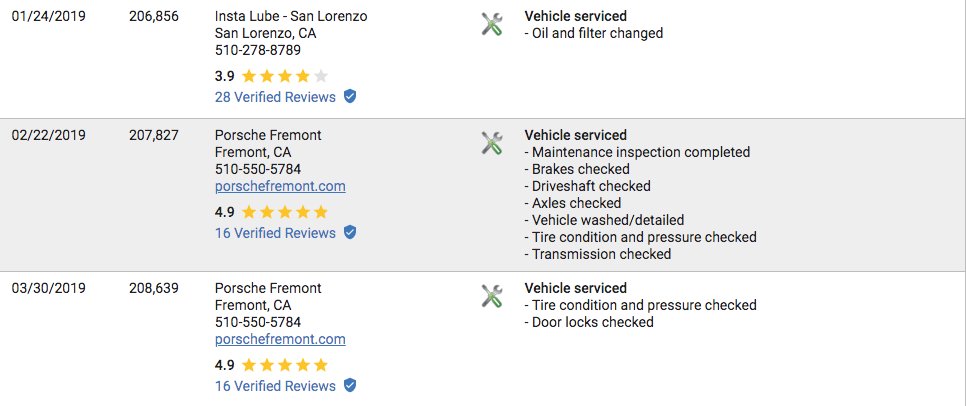966x406 pixels.
Task: Click the Door locks checked entry
Action: point(589,322)
